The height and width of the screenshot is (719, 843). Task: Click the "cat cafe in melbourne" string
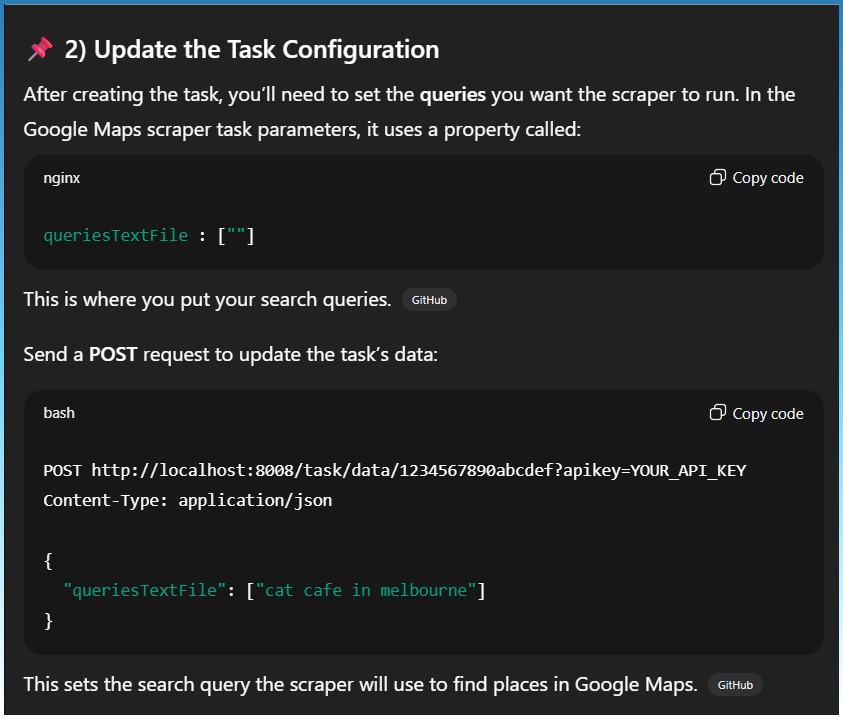click(x=365, y=590)
